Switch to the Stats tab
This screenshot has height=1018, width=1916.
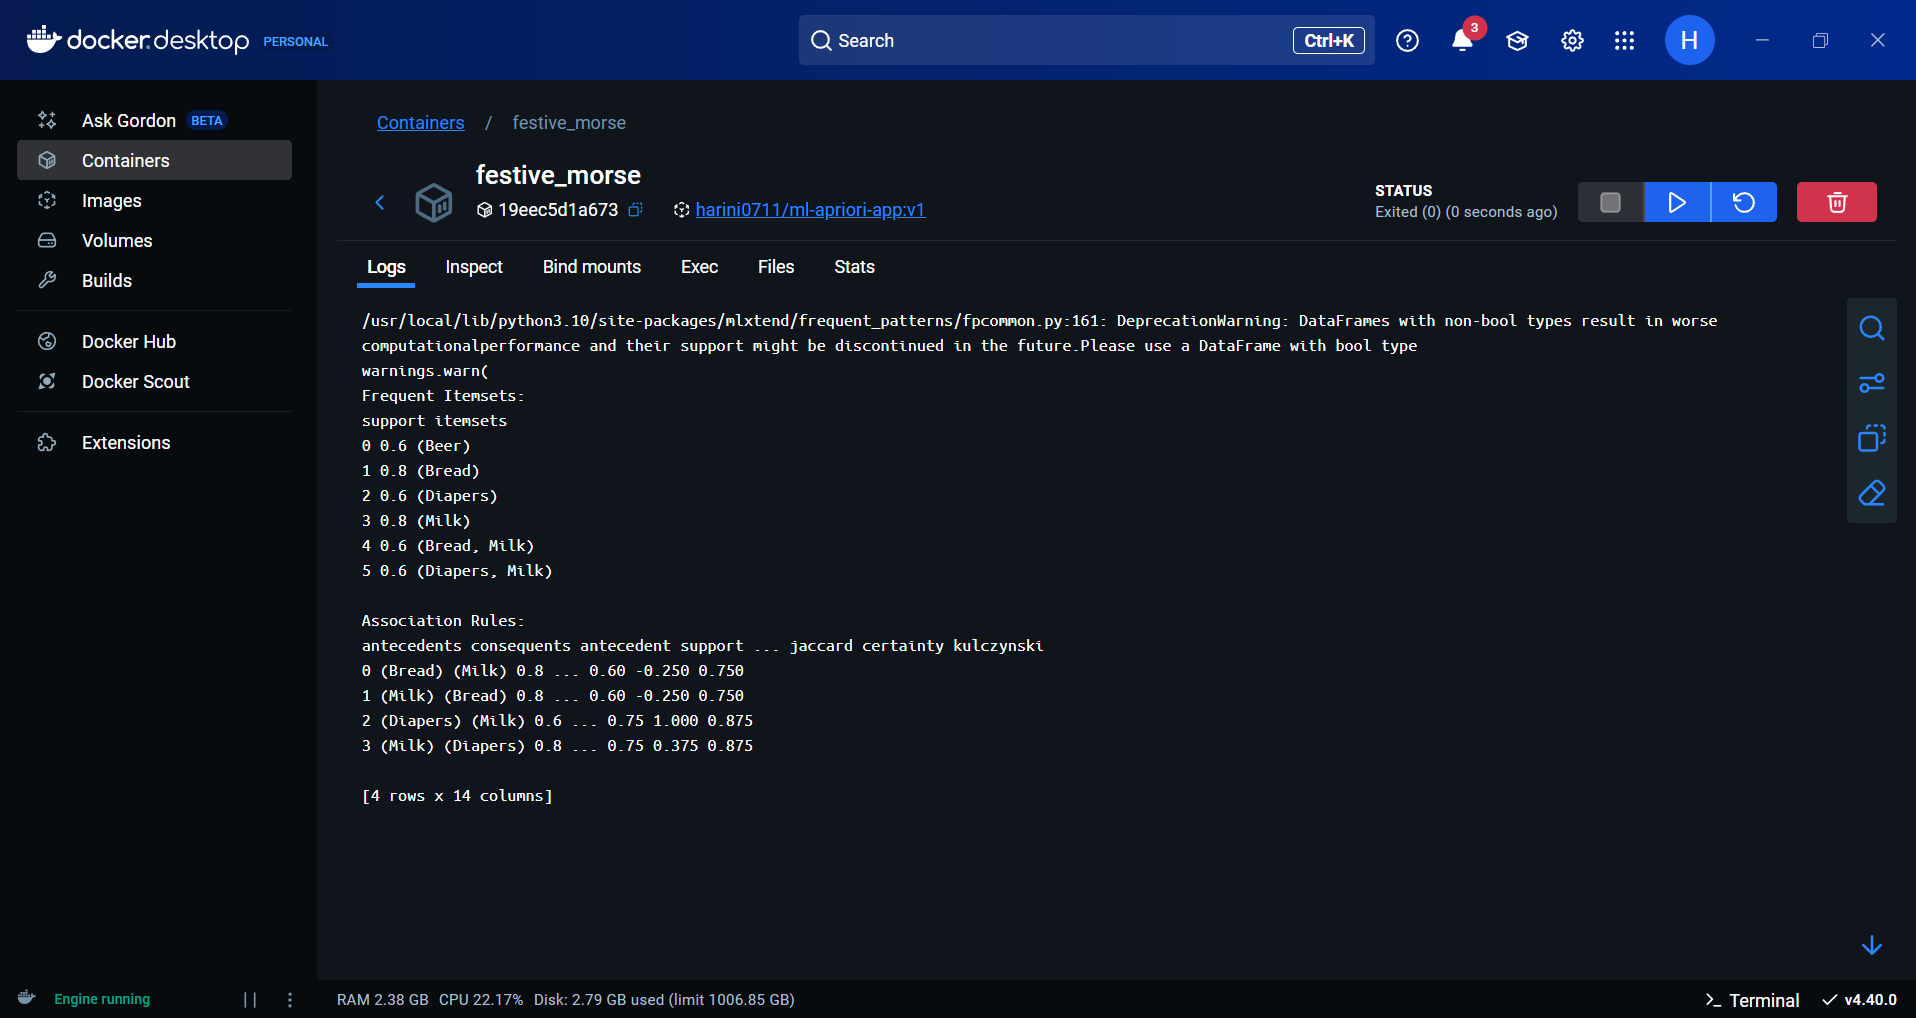click(854, 267)
